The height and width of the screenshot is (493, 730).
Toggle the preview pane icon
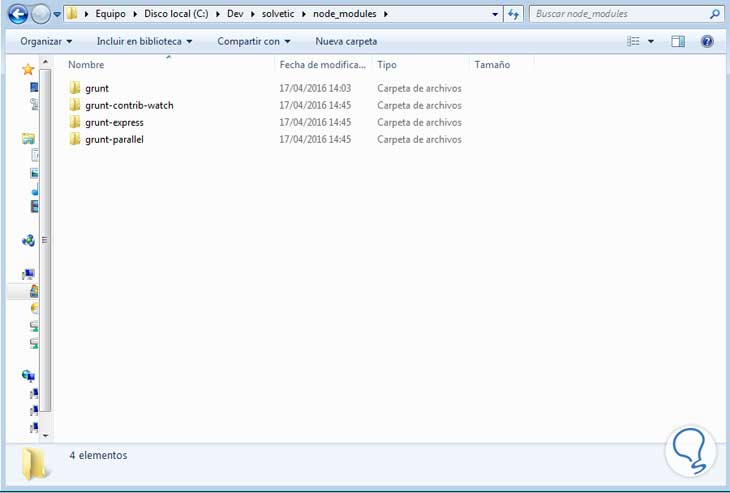pyautogui.click(x=678, y=41)
